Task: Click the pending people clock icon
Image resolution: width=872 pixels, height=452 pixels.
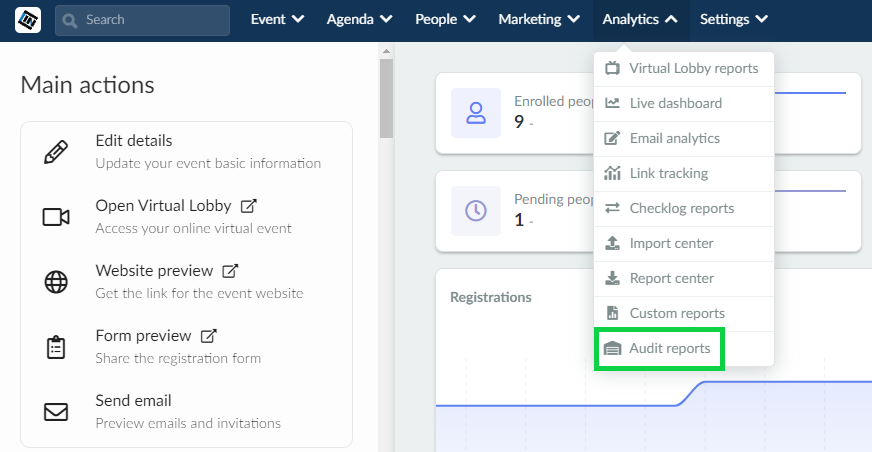Action: [x=476, y=211]
